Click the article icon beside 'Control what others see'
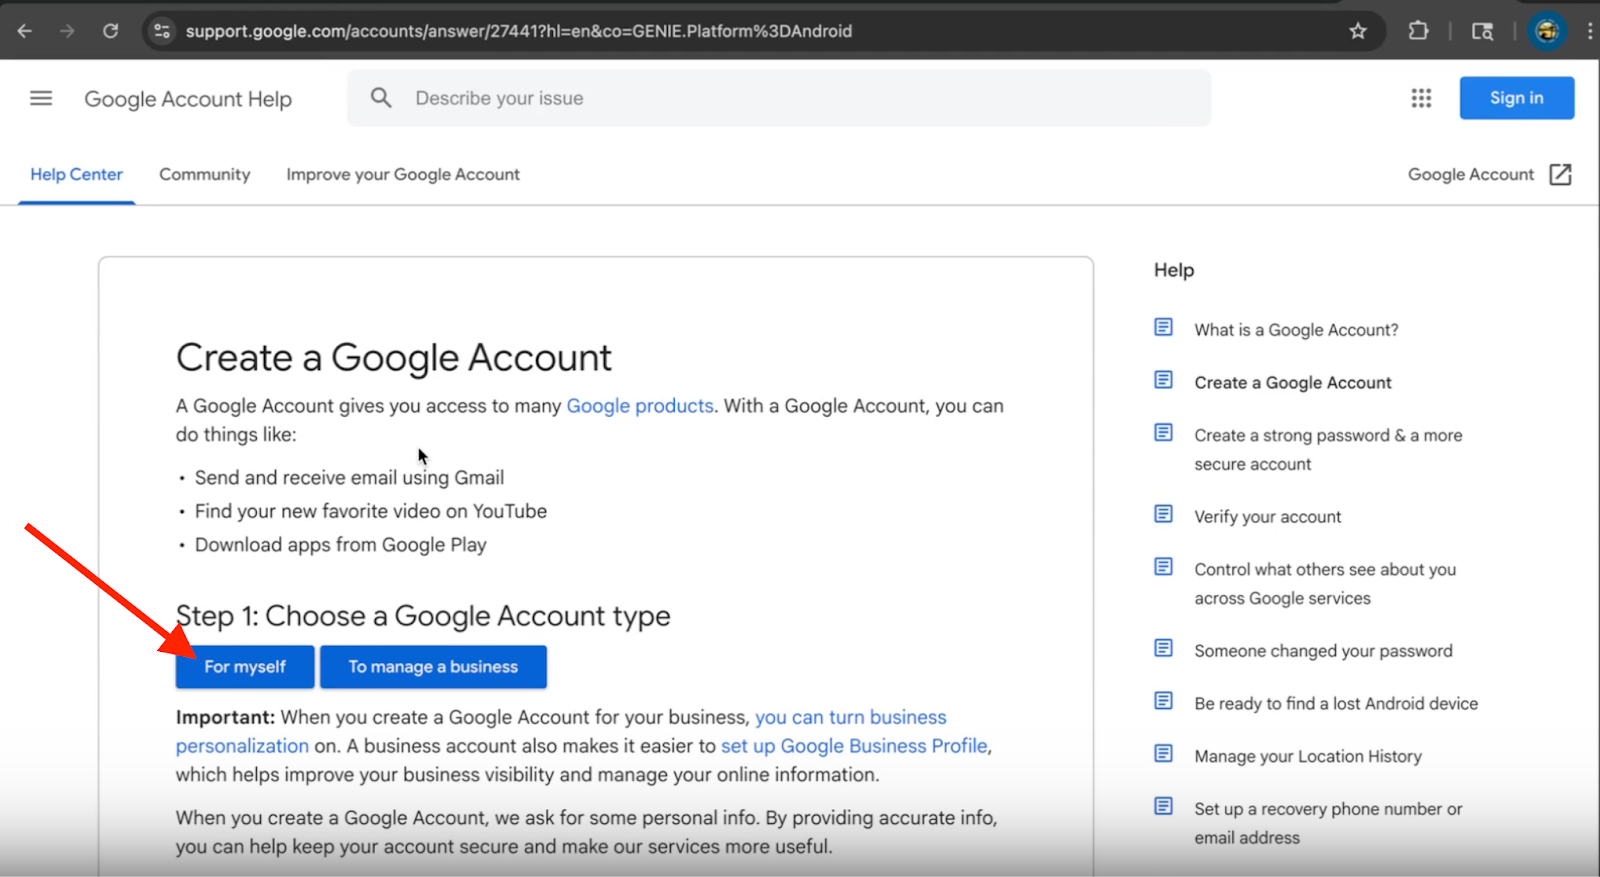The height and width of the screenshot is (877, 1600). tap(1163, 567)
